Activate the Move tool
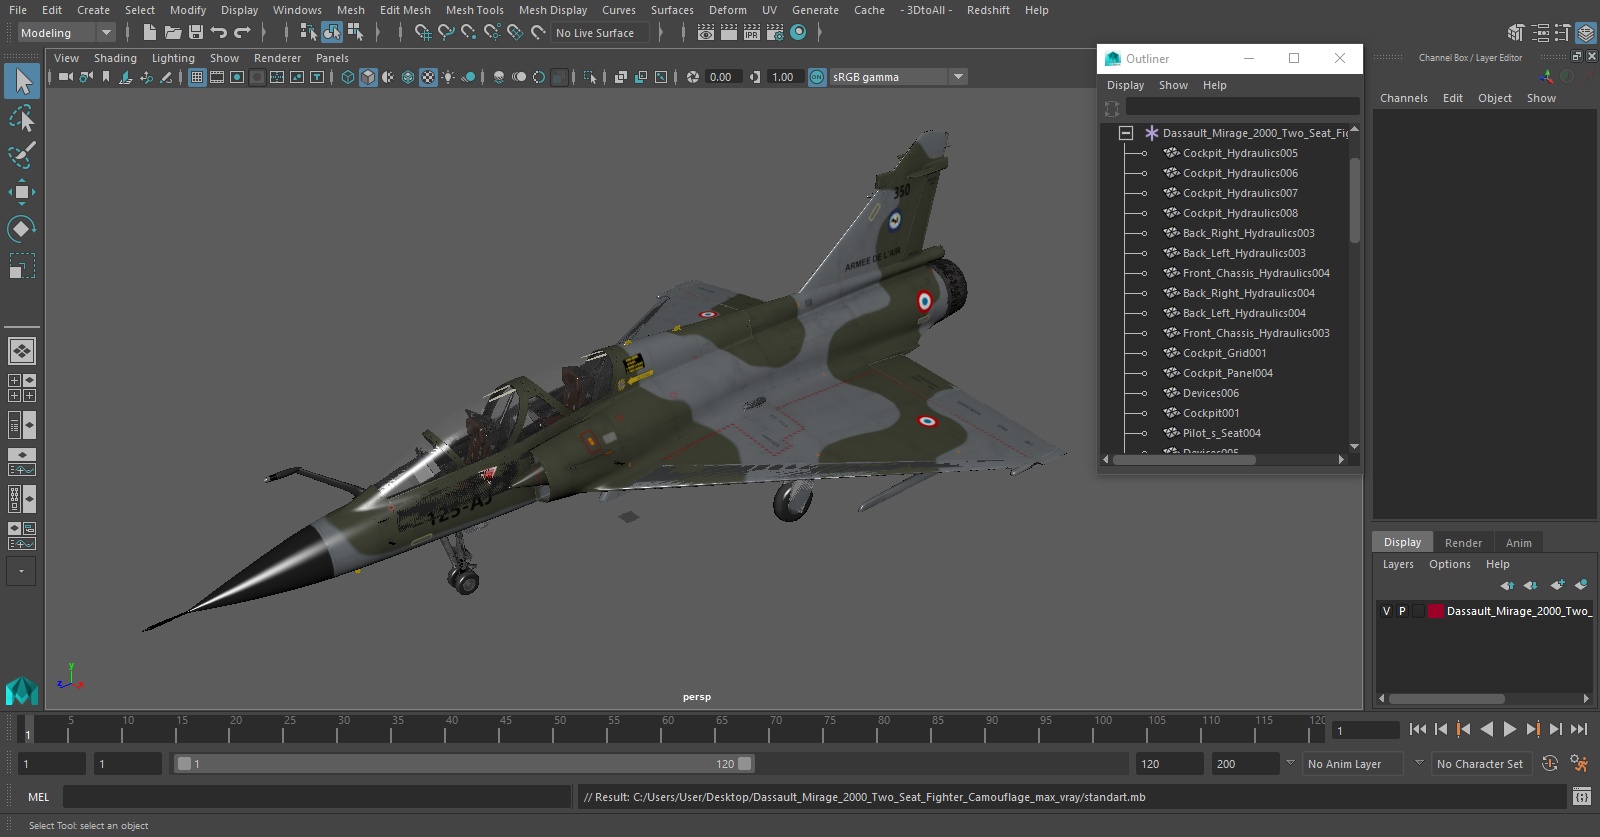 [22, 192]
